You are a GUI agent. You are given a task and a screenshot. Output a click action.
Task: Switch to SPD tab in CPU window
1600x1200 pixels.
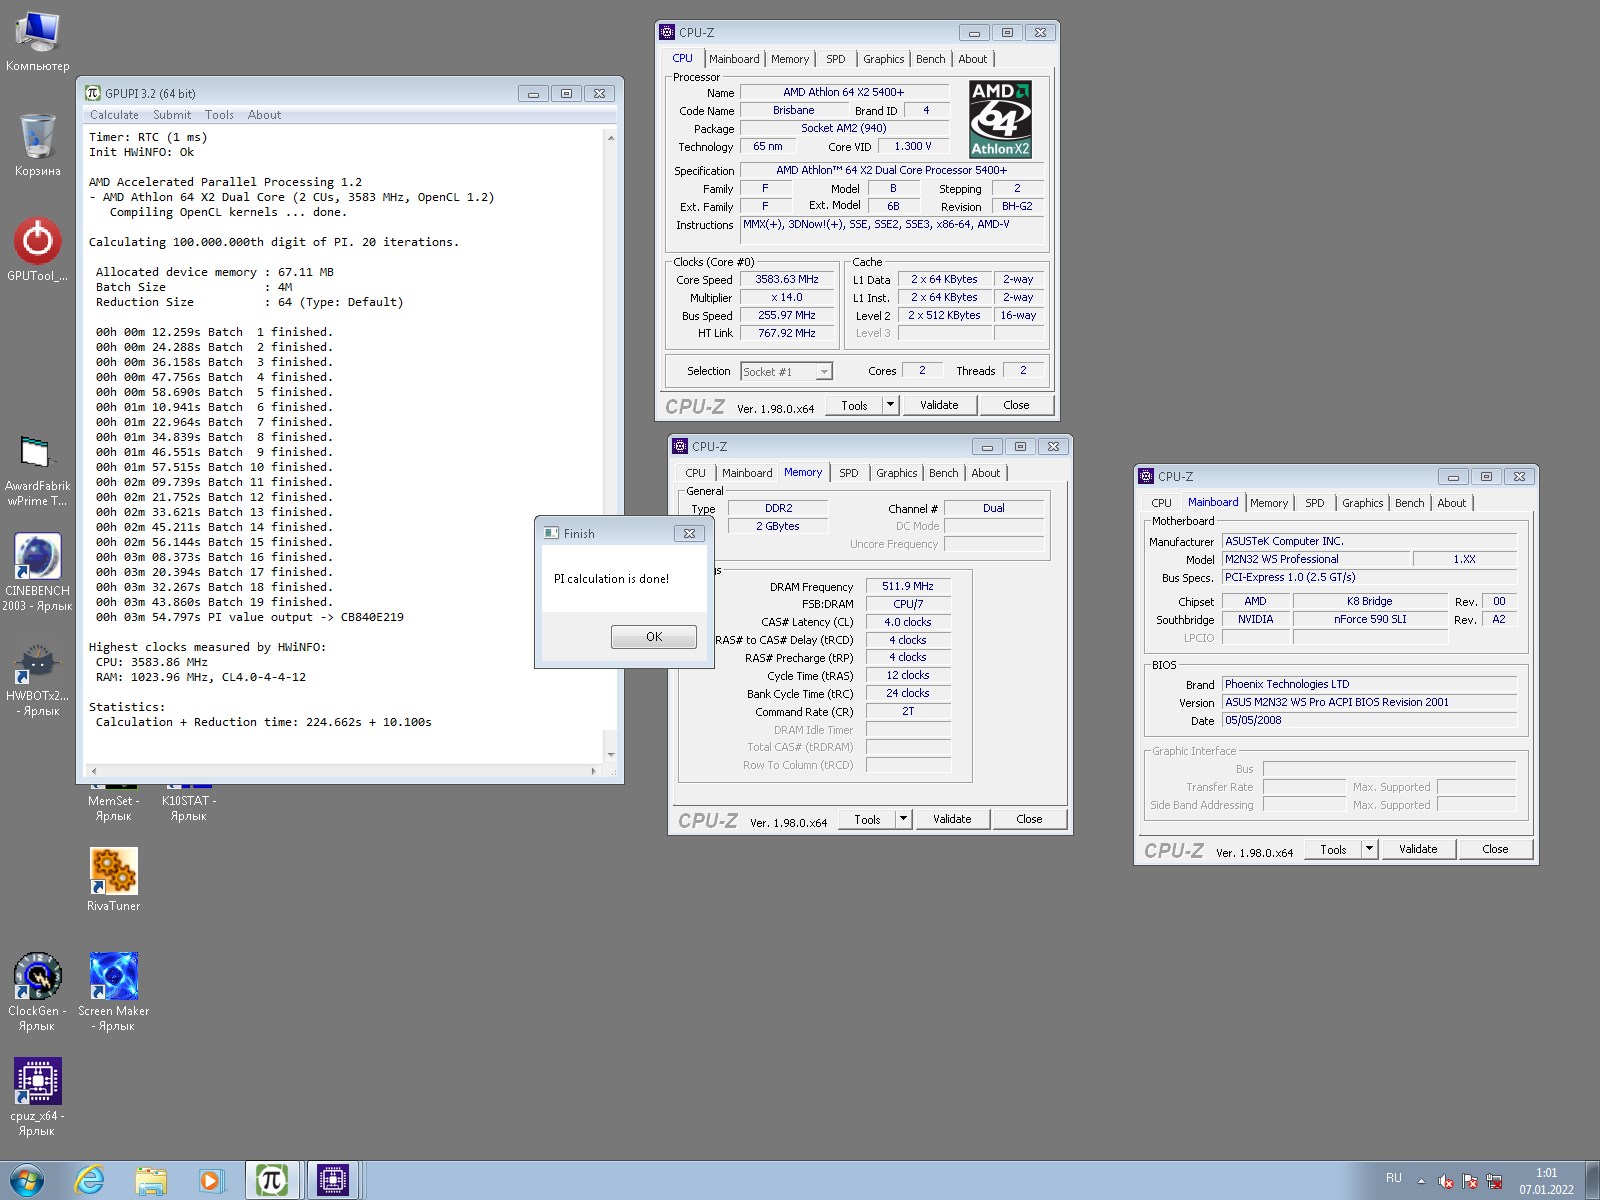[836, 59]
